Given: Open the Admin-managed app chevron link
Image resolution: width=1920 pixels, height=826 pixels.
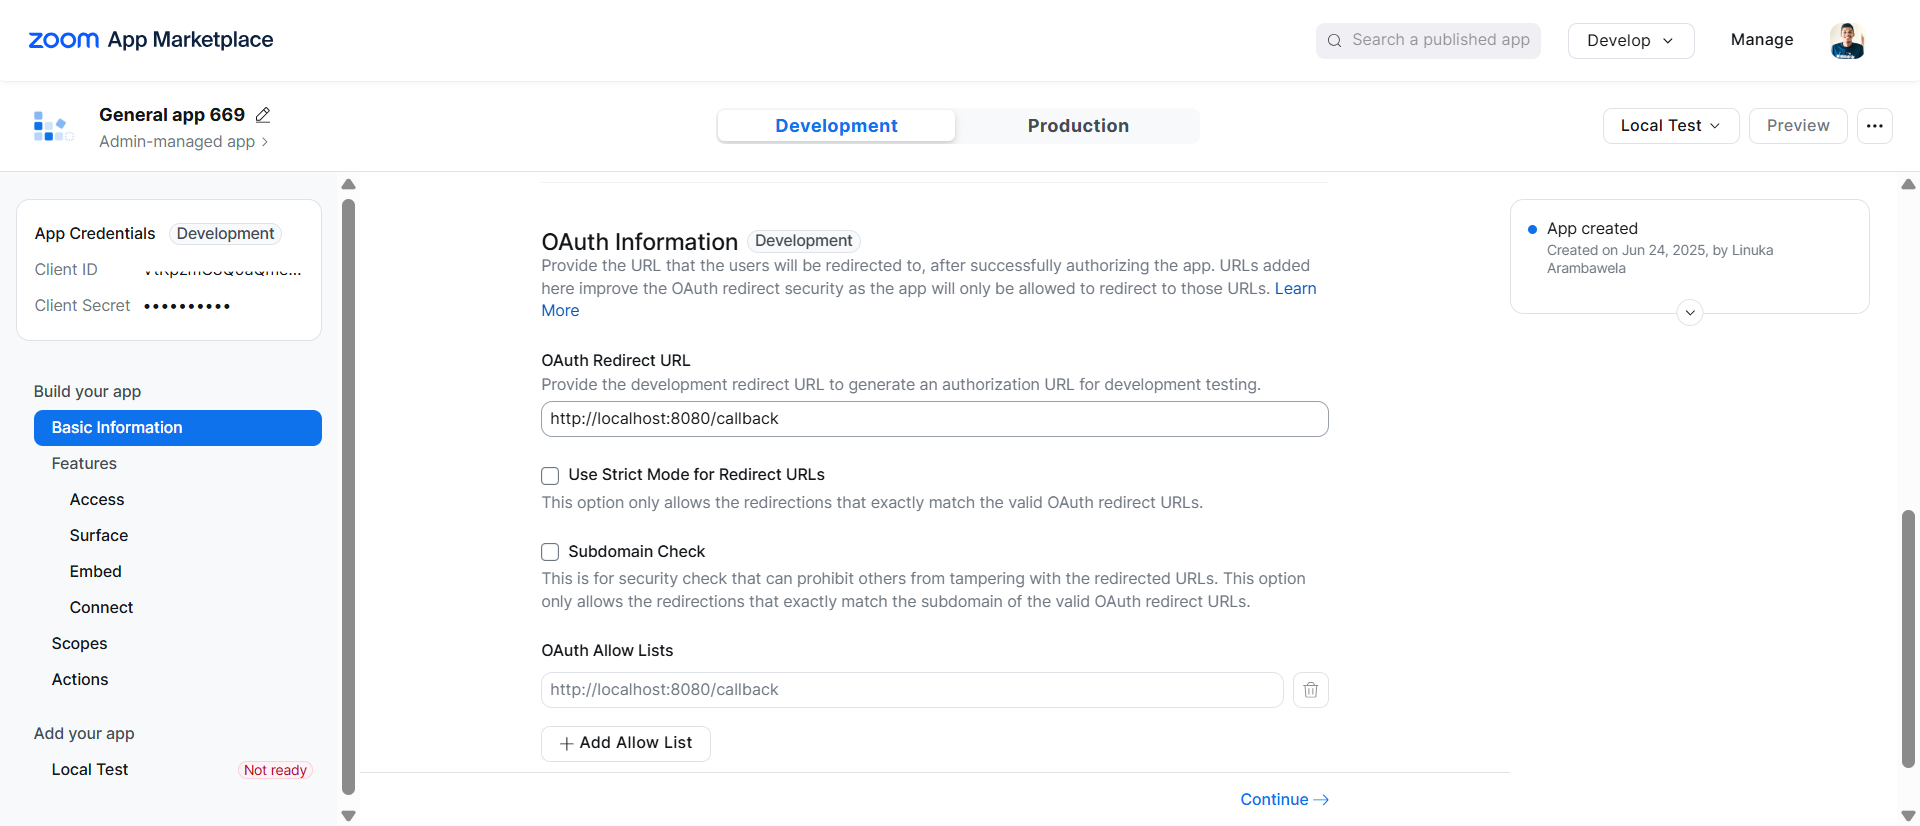Looking at the screenshot, I should (184, 142).
